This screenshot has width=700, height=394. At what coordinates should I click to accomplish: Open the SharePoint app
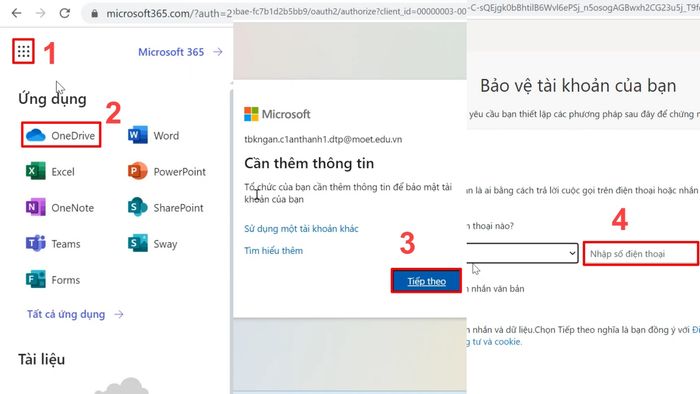(166, 207)
